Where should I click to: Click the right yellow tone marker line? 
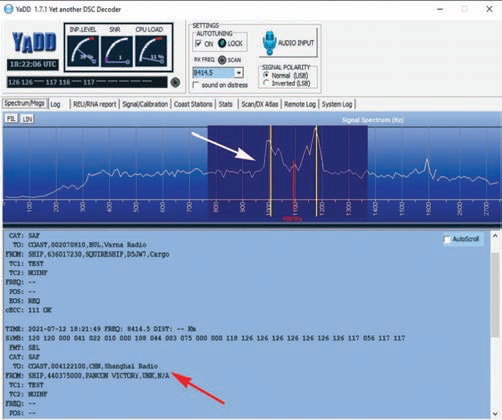tap(316, 171)
